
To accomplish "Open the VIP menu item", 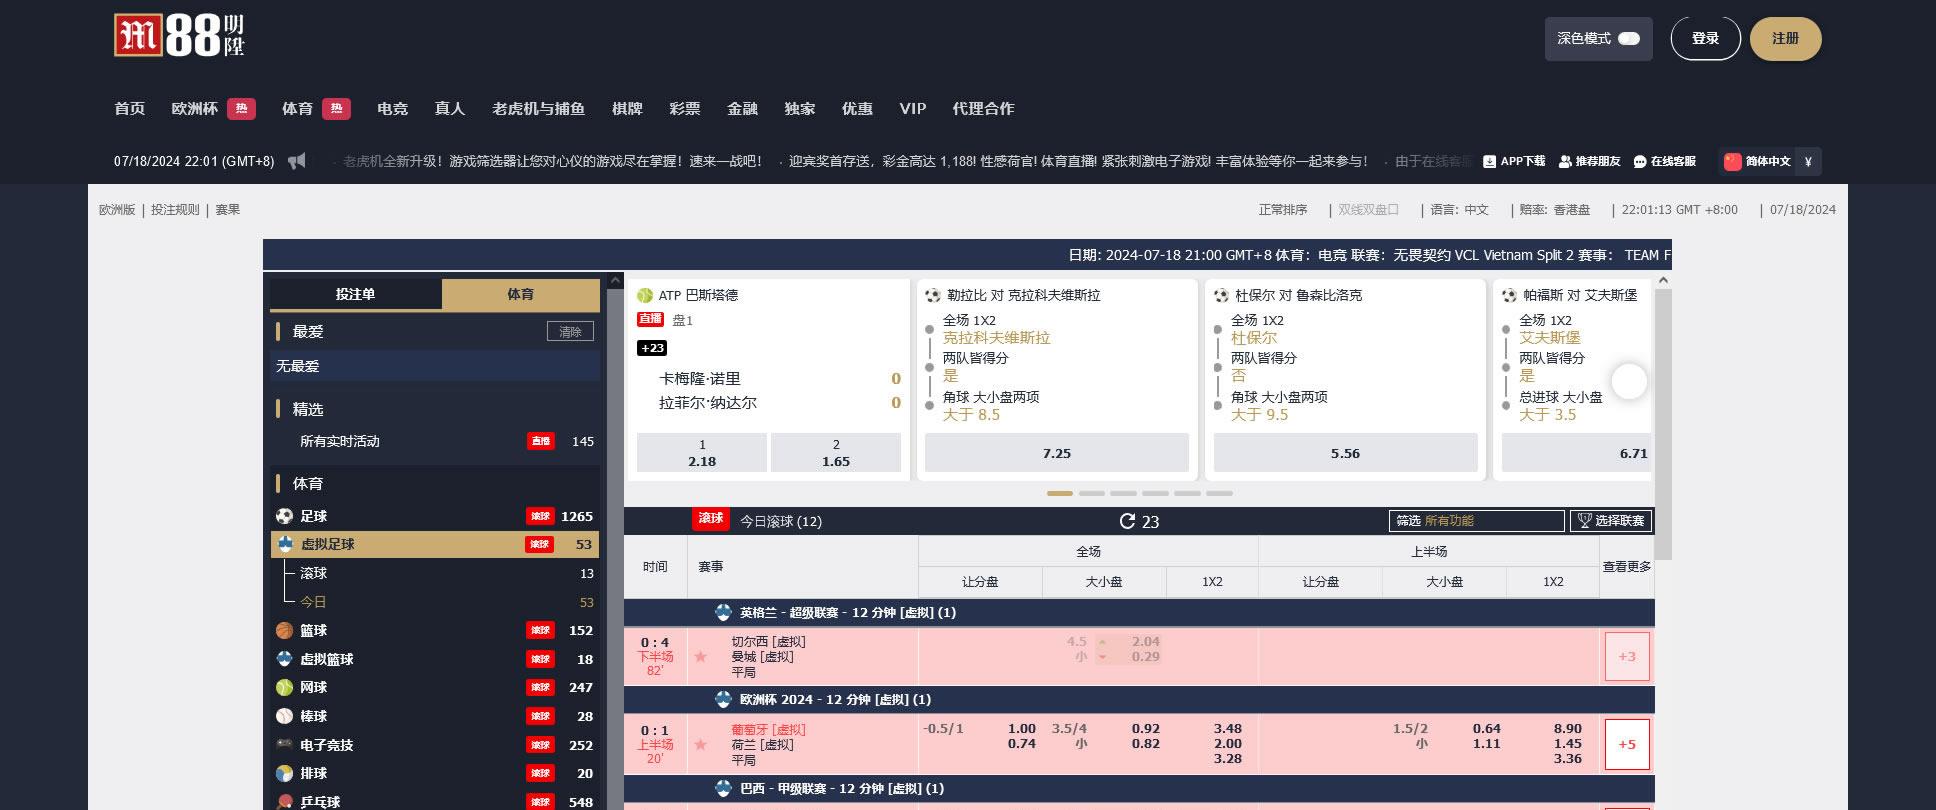I will pyautogui.click(x=913, y=109).
